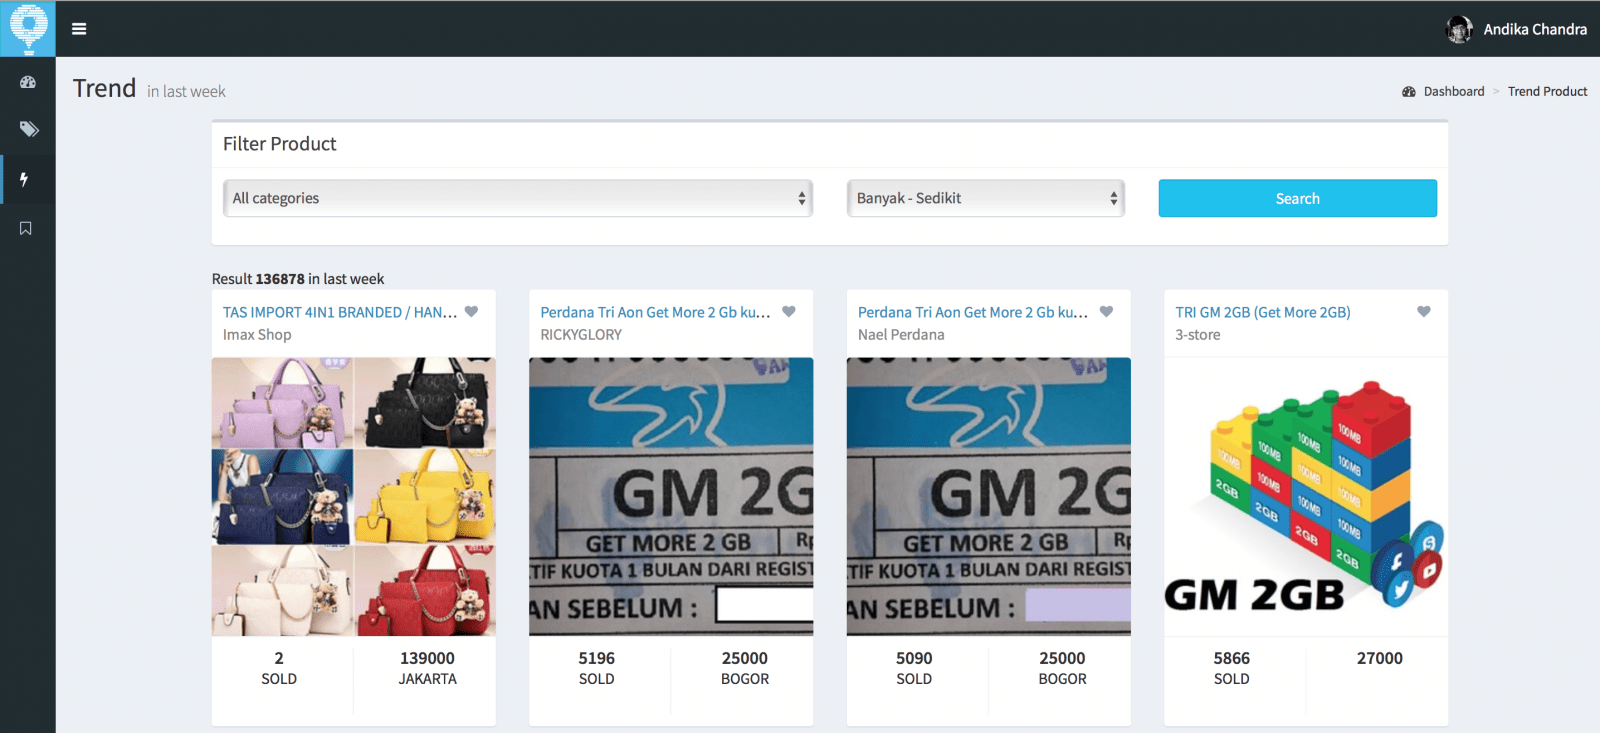This screenshot has height=733, width=1600.
Task: Click the 5090 sold count
Action: pyautogui.click(x=914, y=658)
